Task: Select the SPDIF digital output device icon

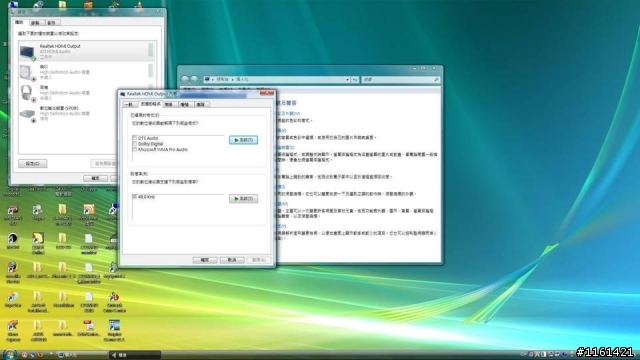Action: [x=27, y=115]
